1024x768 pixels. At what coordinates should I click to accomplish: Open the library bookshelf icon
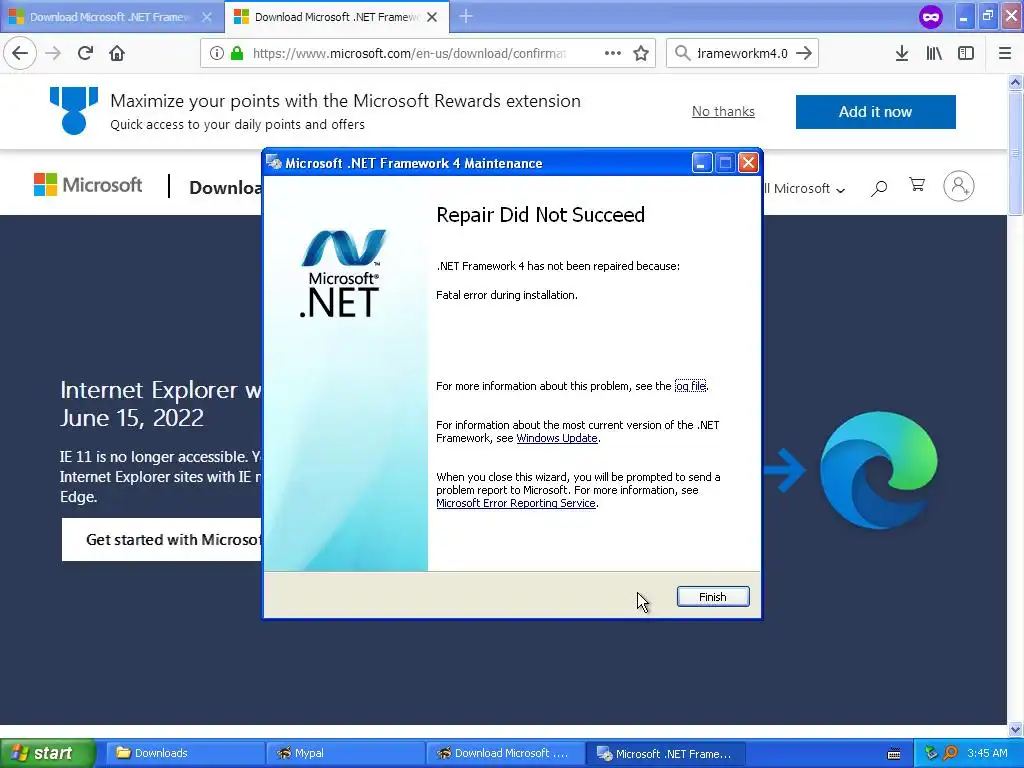[x=934, y=53]
